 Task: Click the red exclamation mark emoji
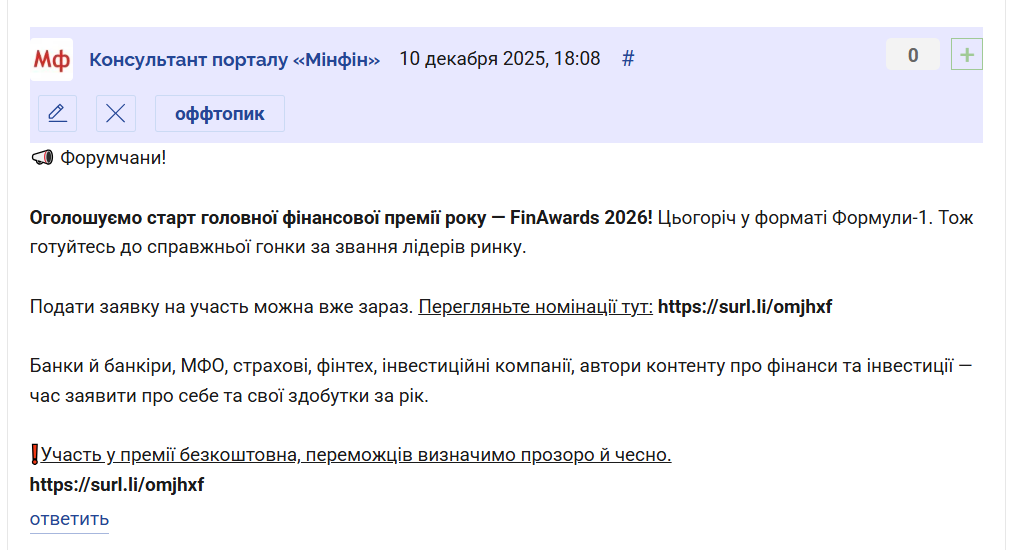[x=35, y=455]
